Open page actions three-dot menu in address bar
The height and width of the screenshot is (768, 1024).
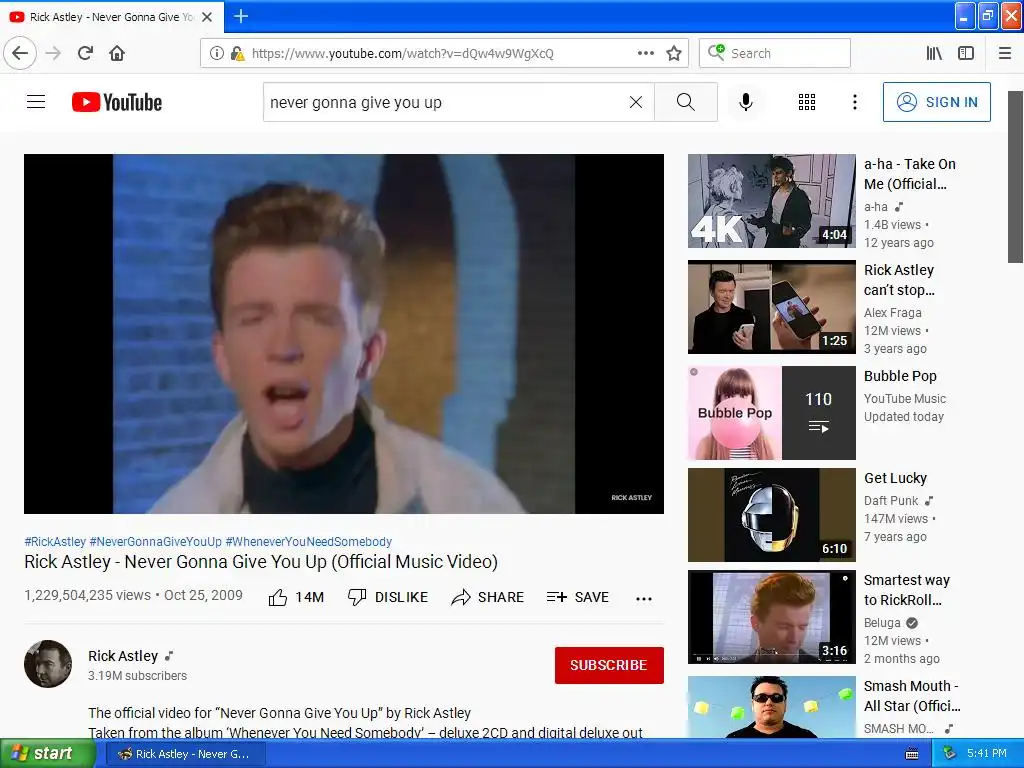point(645,53)
